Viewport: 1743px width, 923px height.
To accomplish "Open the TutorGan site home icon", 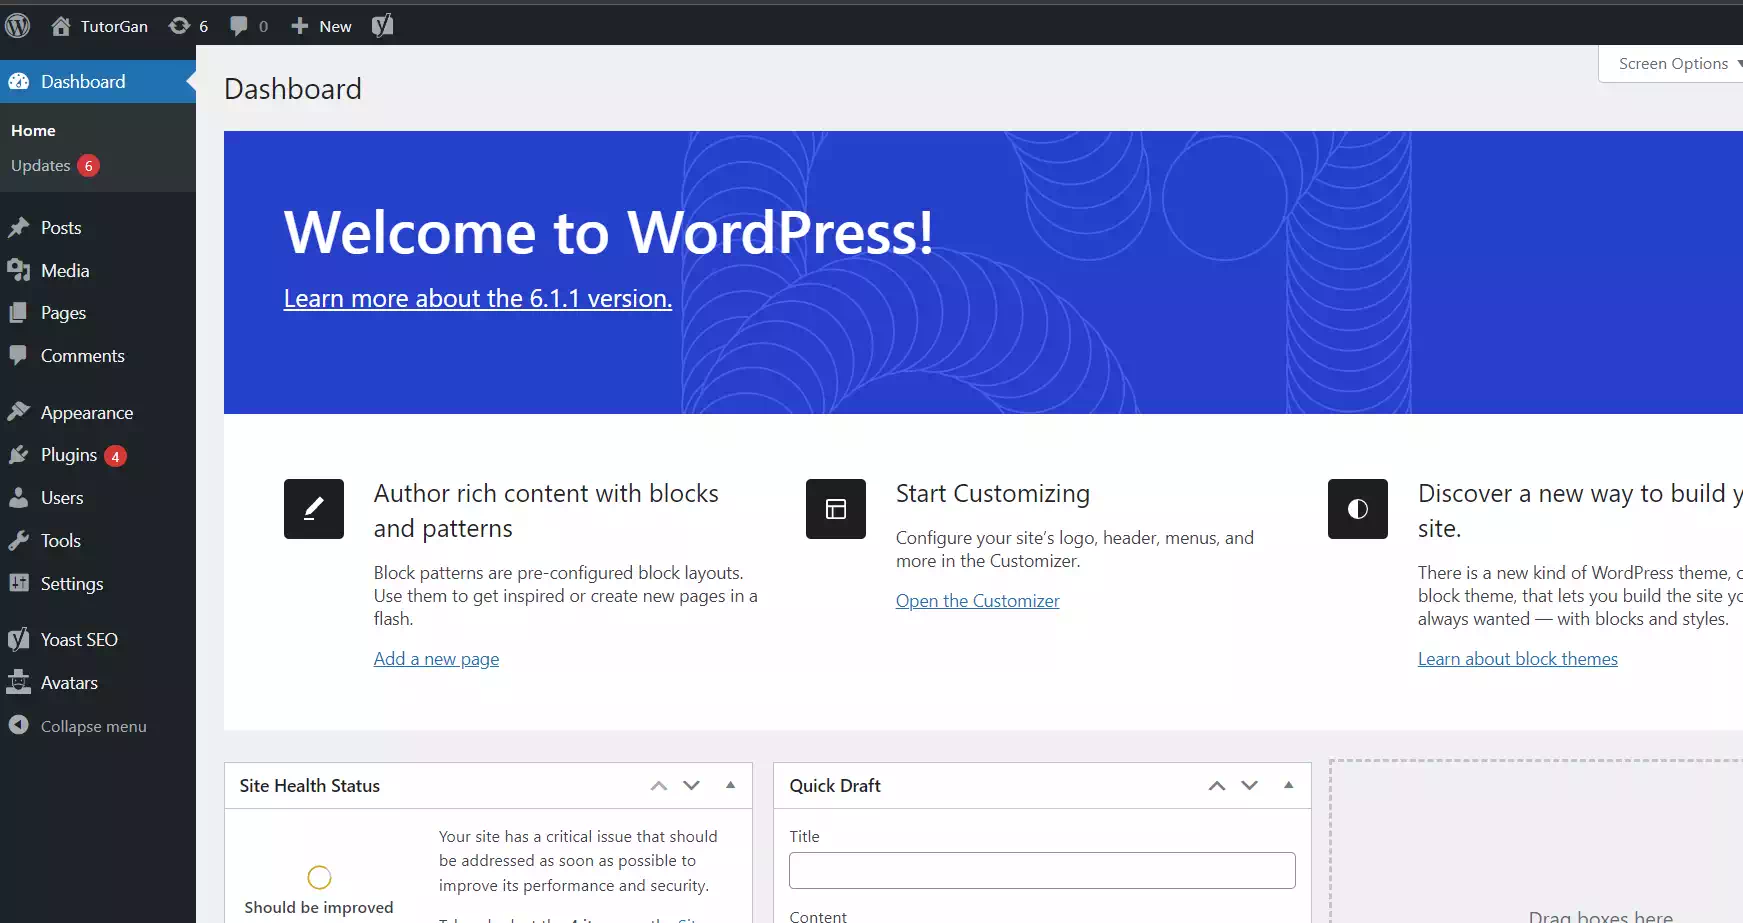I will pos(61,26).
